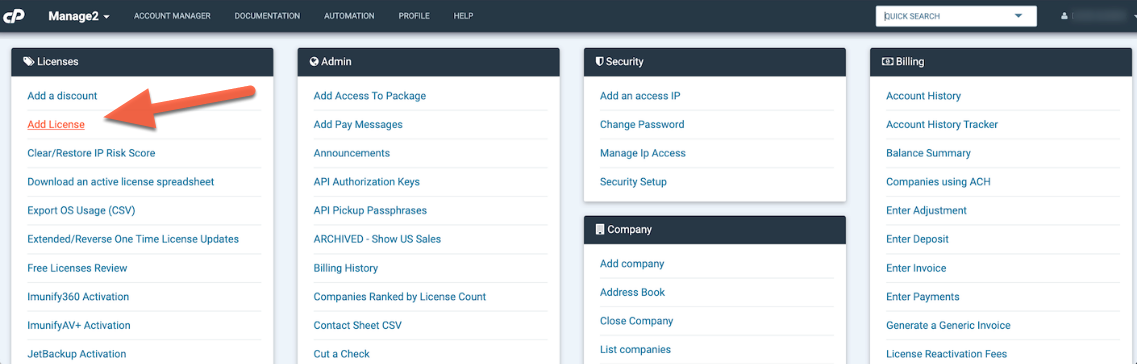Image resolution: width=1138 pixels, height=364 pixels.
Task: Open Companies Ranked by License Count
Action: pyautogui.click(x=400, y=297)
